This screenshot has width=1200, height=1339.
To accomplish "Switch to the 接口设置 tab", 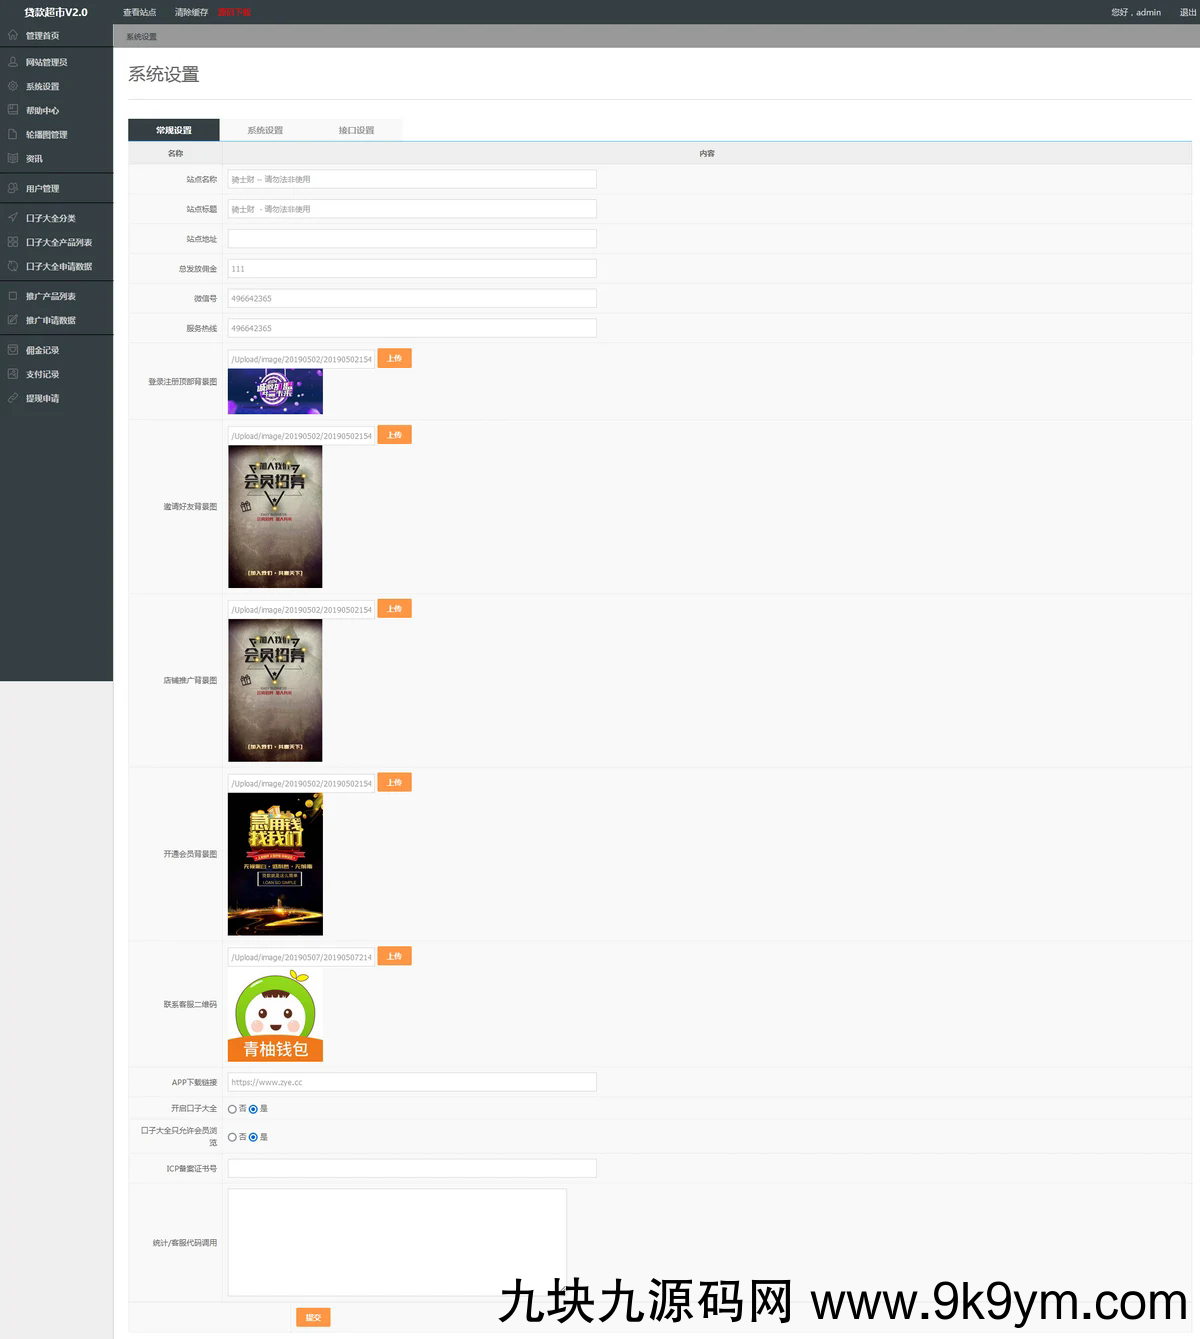I will tap(356, 130).
